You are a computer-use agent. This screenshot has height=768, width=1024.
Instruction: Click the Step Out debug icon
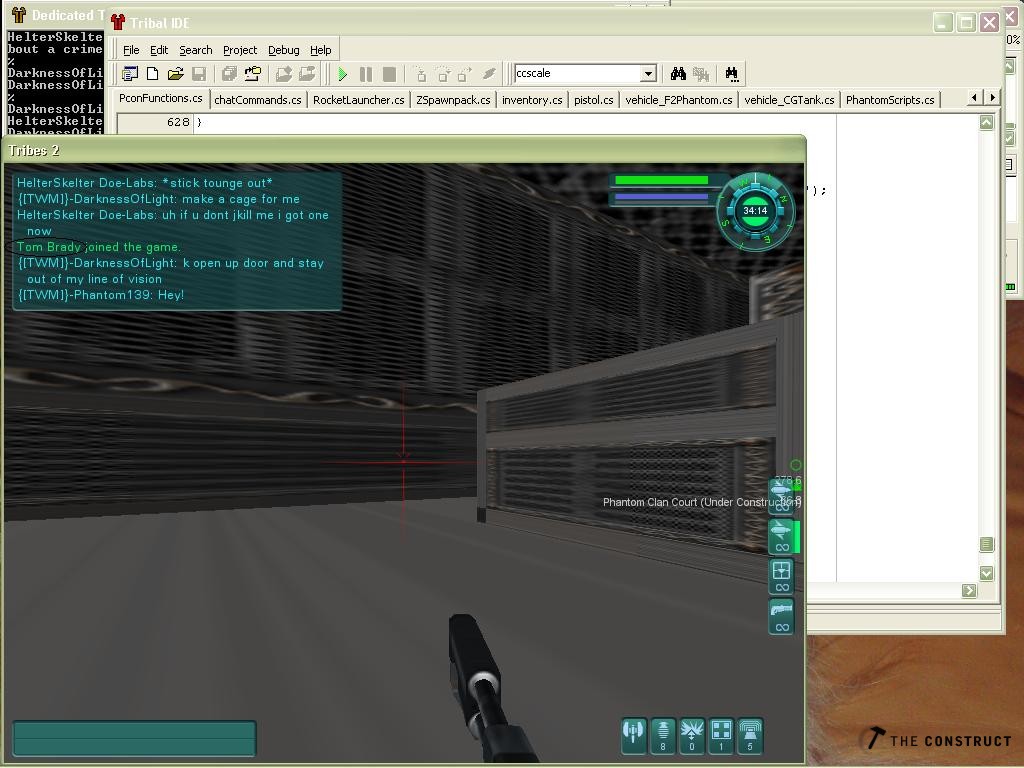(466, 74)
